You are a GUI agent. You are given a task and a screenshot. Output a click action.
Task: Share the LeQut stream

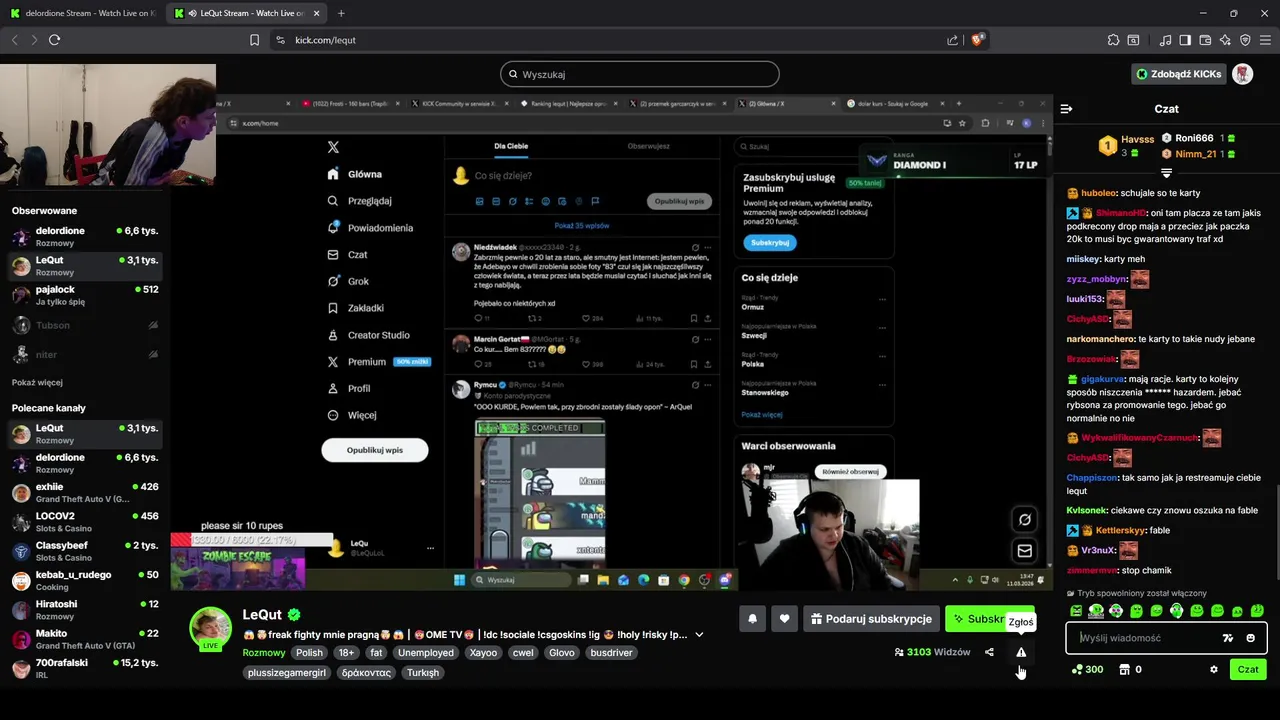point(989,652)
